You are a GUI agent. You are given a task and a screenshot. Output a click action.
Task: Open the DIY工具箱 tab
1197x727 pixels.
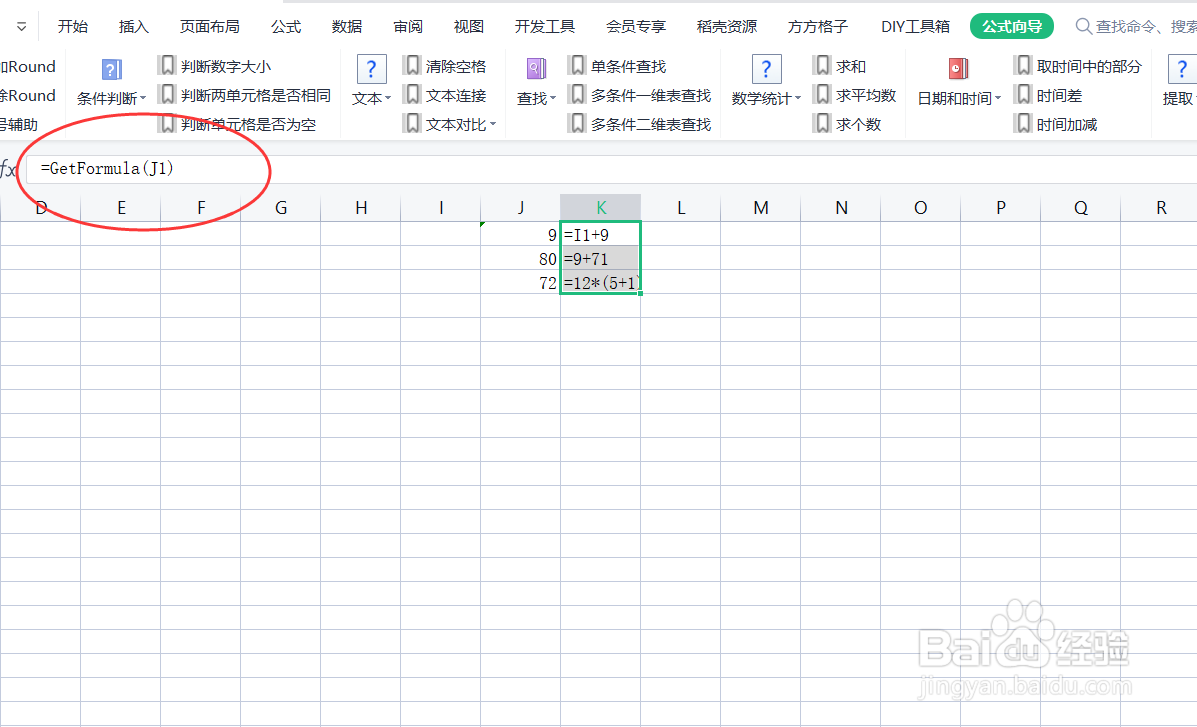pos(915,27)
